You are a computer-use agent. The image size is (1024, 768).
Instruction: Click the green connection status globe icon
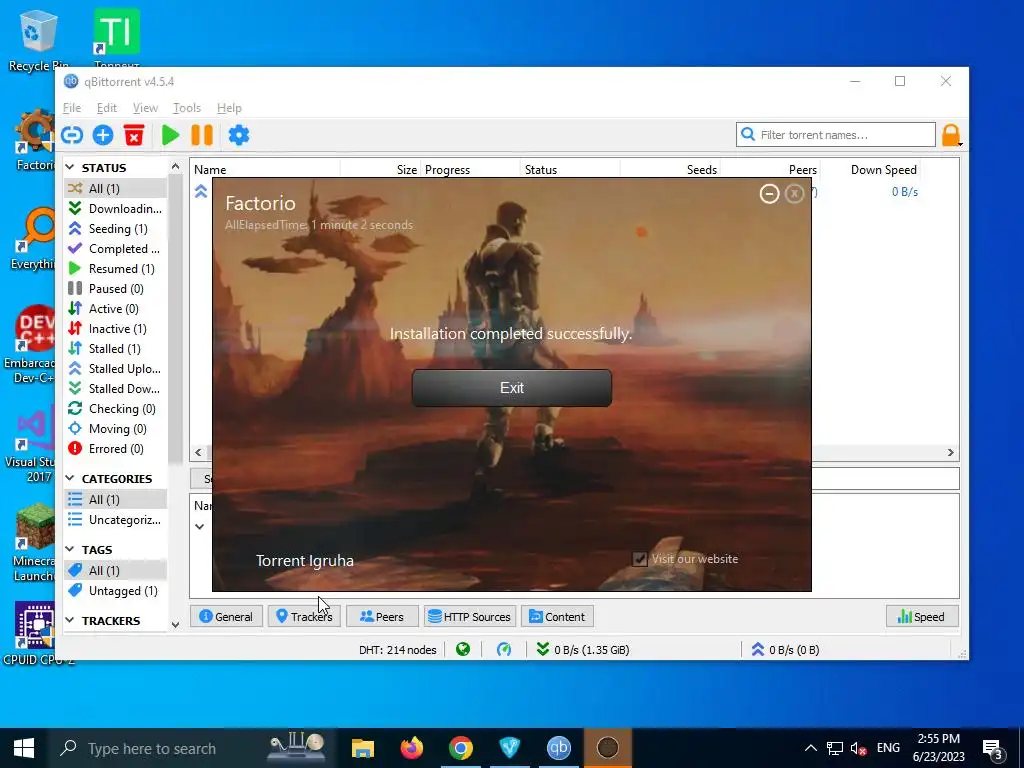tap(463, 649)
